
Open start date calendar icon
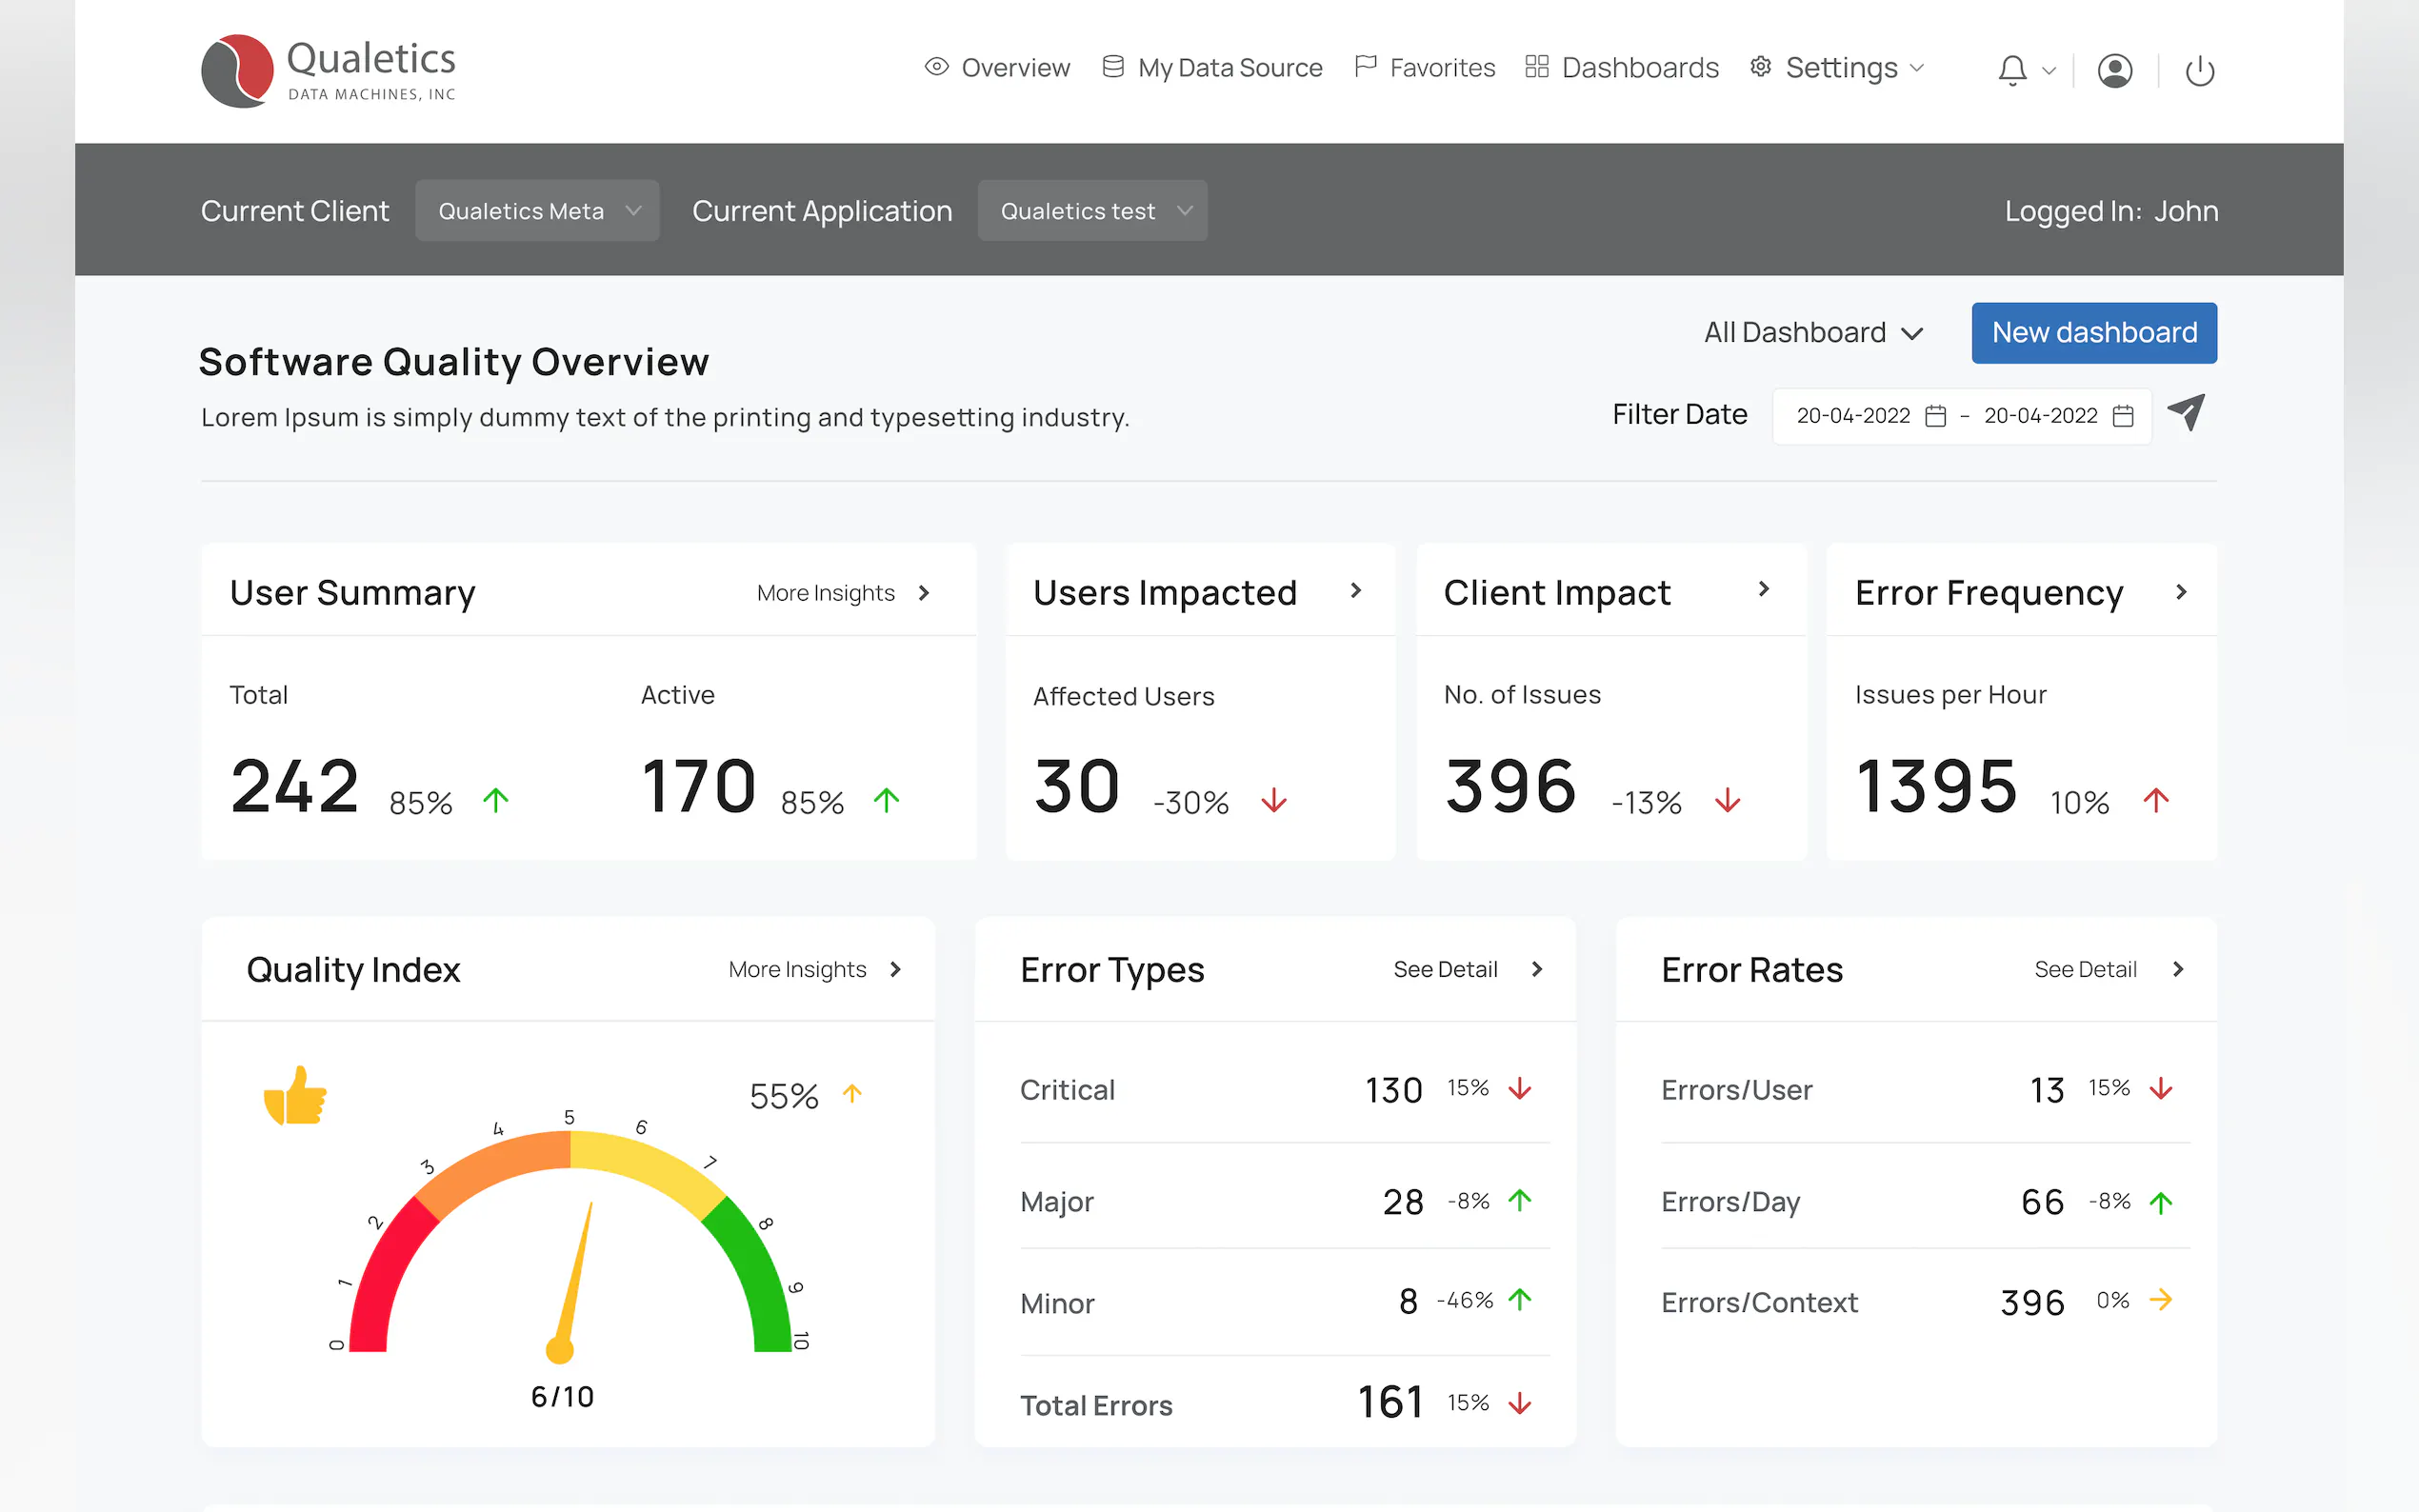pos(1936,416)
